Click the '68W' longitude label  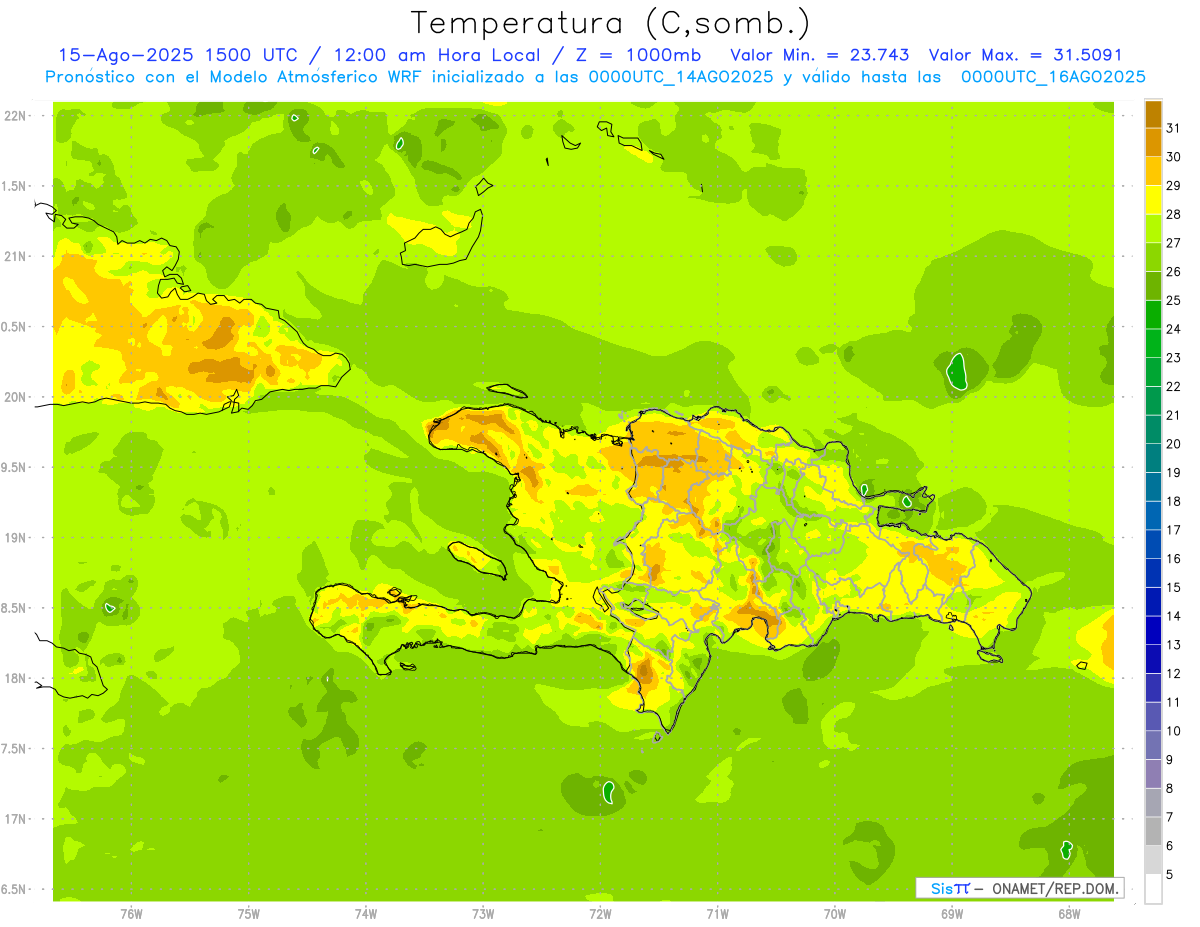tap(1069, 914)
